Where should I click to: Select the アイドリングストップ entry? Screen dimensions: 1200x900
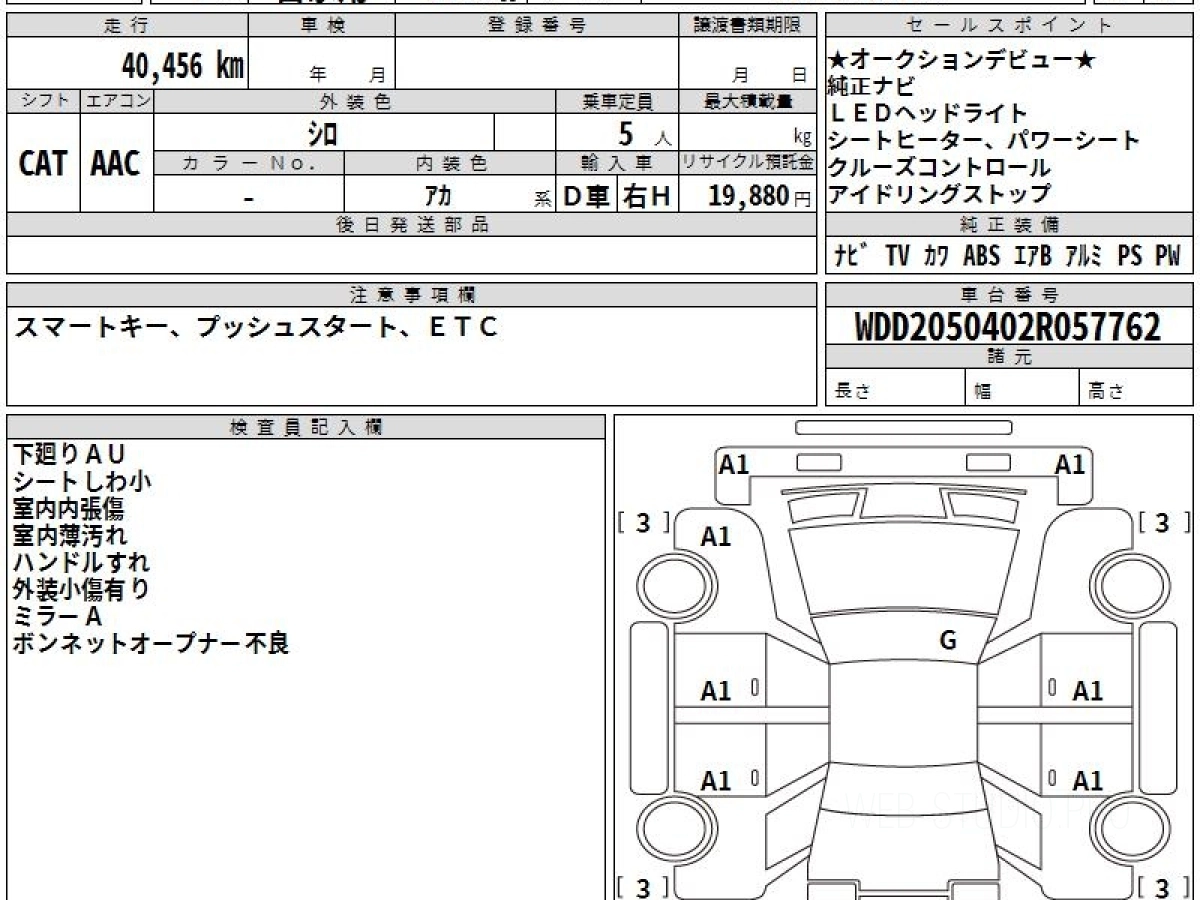(x=940, y=193)
